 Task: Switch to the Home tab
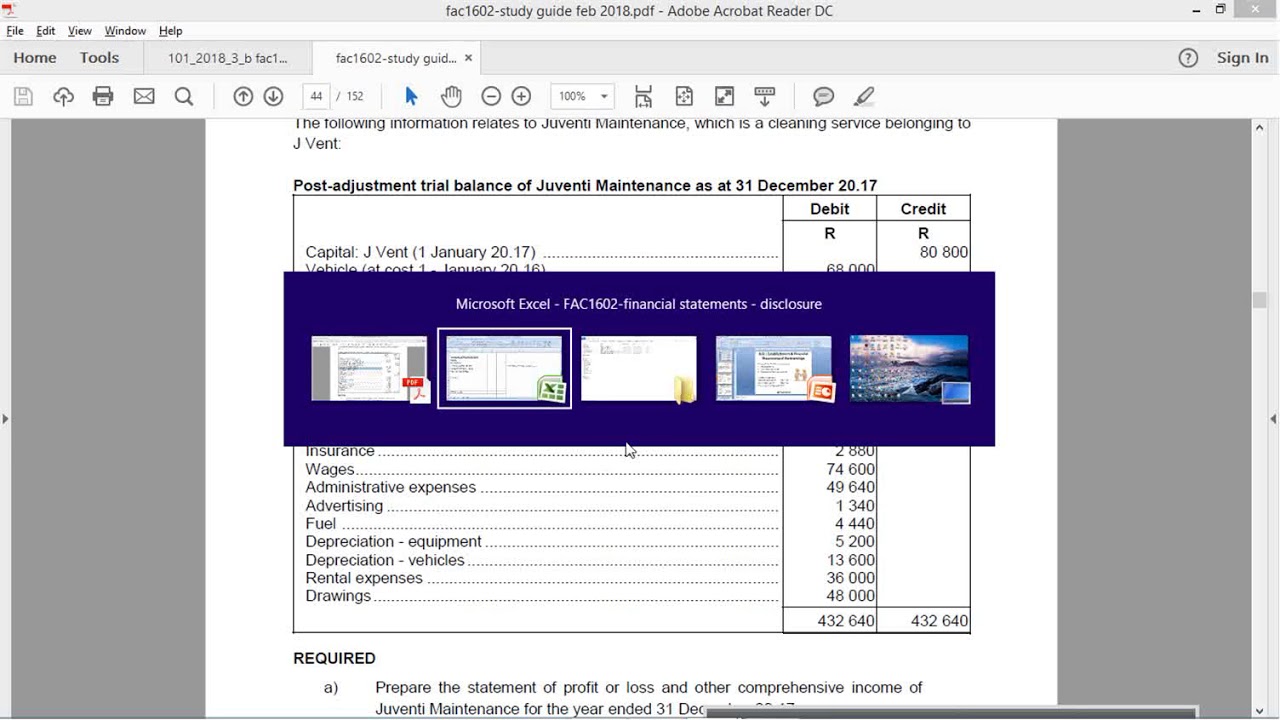click(35, 58)
